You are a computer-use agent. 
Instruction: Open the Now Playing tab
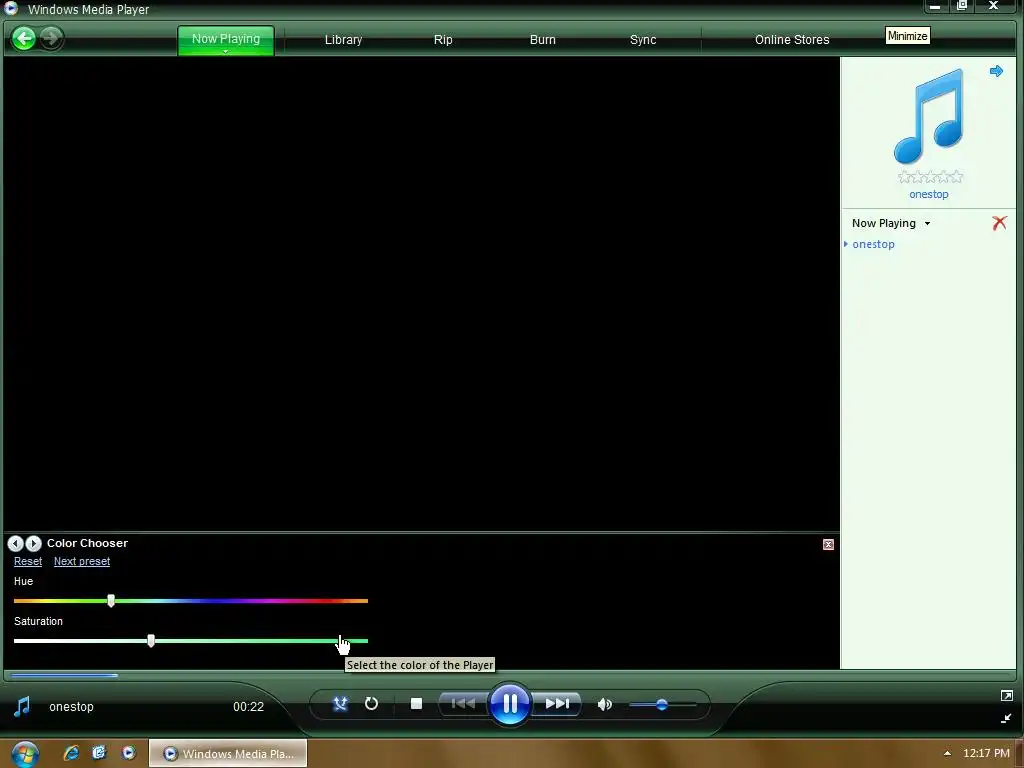(226, 39)
